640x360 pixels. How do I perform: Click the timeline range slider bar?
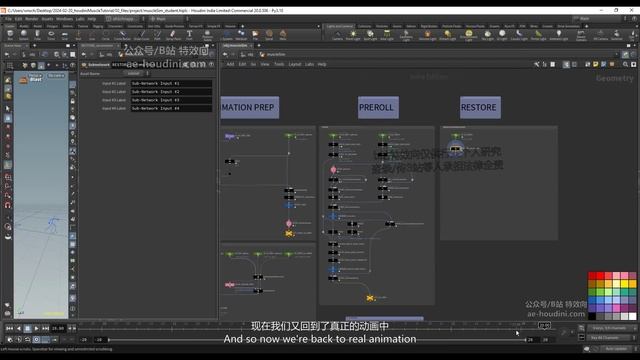point(317,340)
